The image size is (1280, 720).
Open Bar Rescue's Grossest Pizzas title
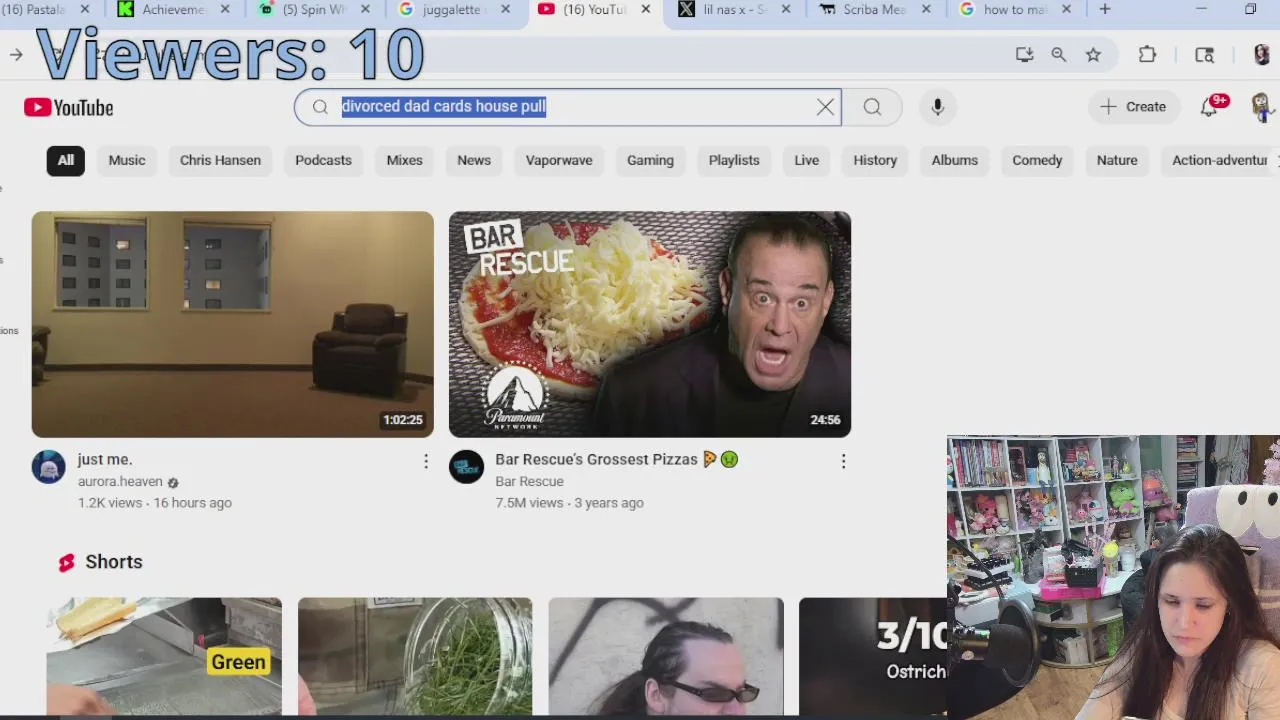616,459
